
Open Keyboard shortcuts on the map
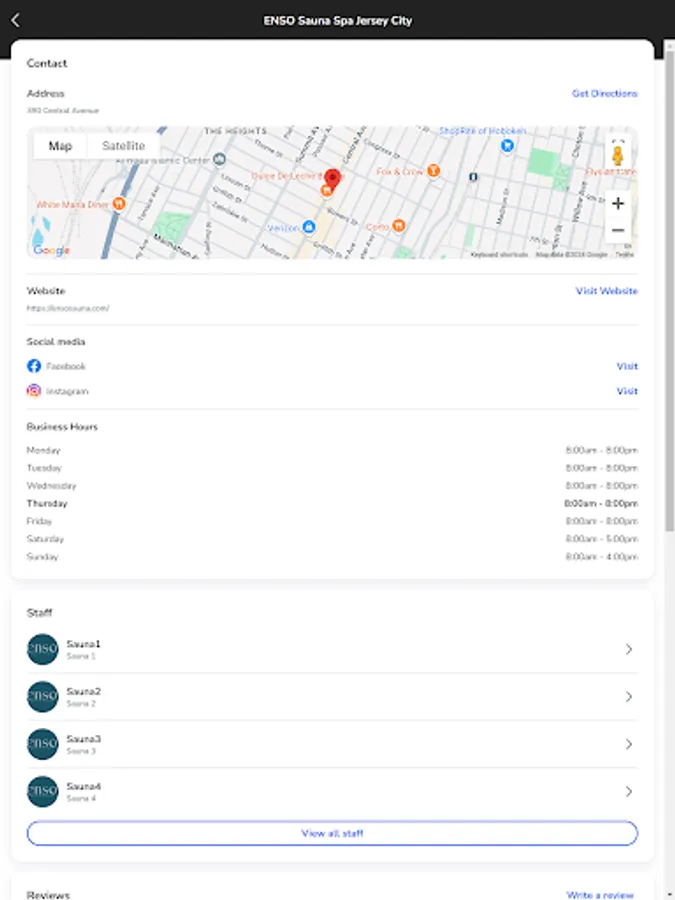pos(499,254)
